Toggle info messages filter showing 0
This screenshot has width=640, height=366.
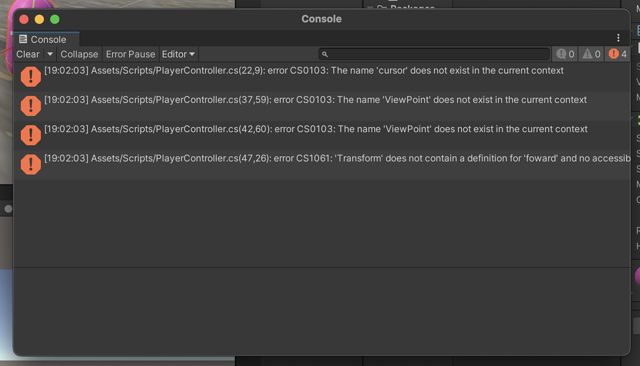click(x=565, y=54)
